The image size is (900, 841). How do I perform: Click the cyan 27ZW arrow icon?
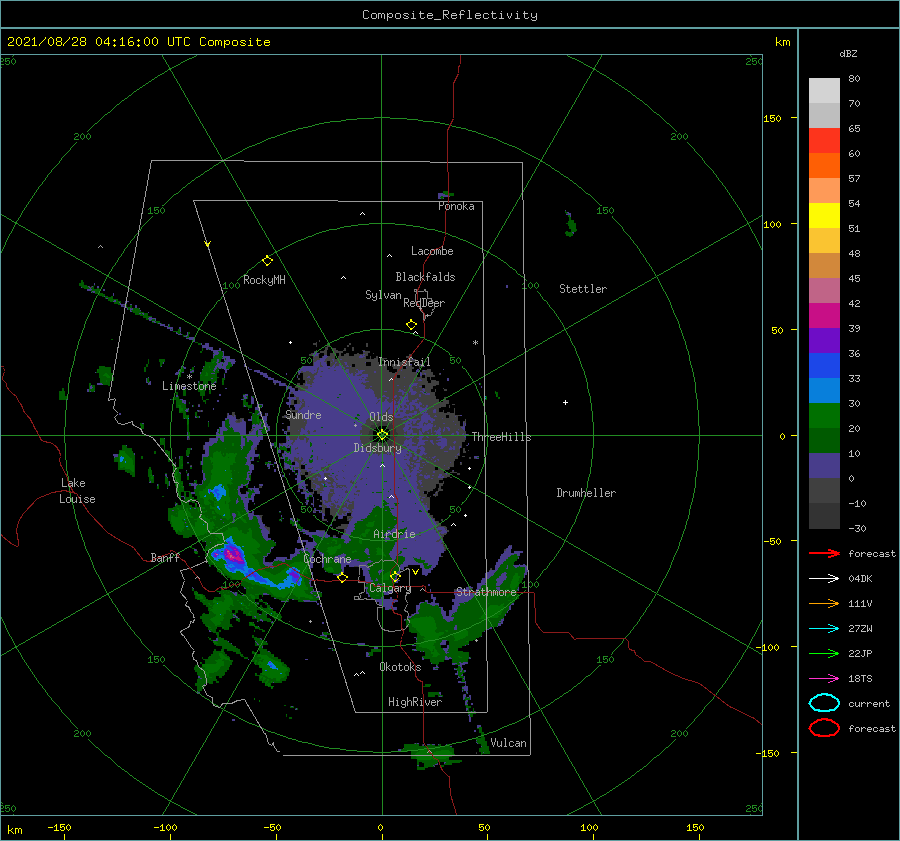pos(824,628)
